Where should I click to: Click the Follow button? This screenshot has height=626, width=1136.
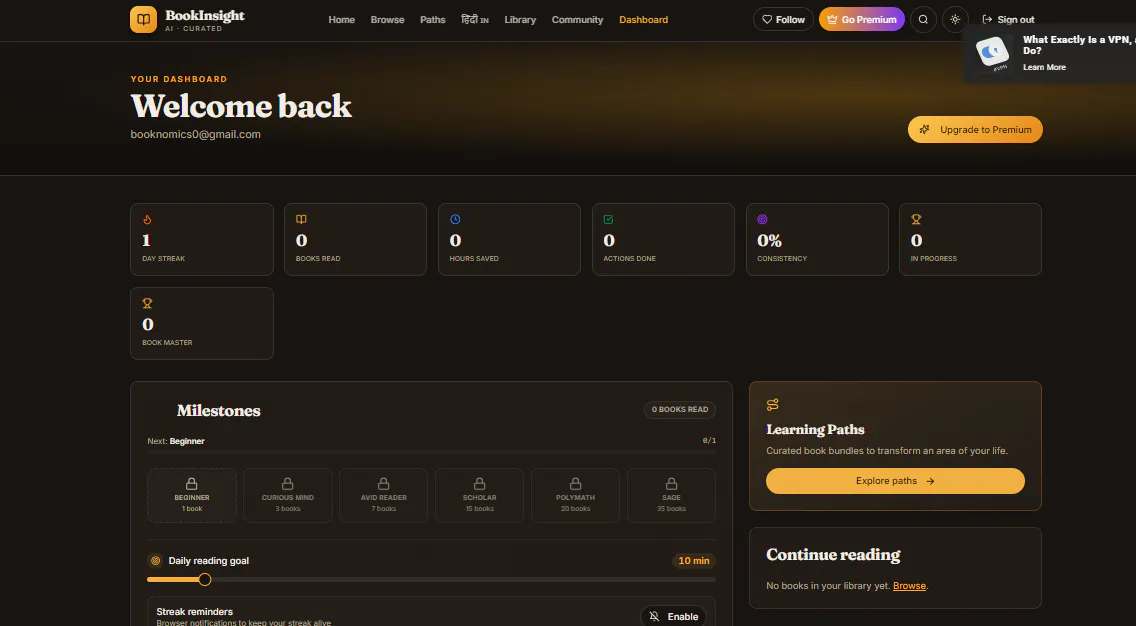783,20
